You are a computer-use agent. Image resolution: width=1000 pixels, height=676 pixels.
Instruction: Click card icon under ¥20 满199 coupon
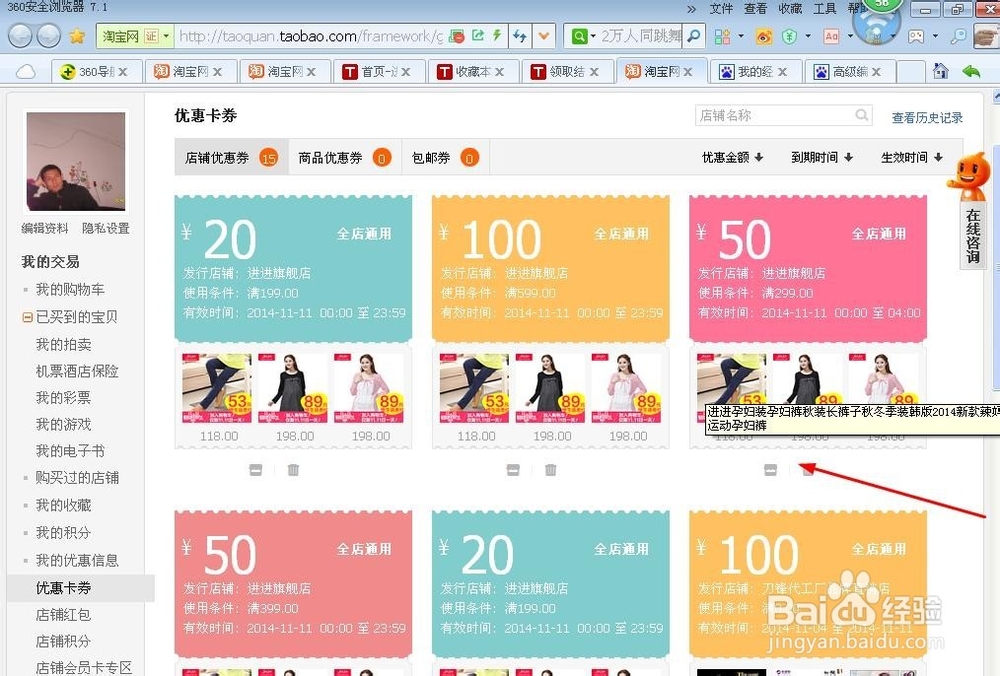(x=256, y=470)
